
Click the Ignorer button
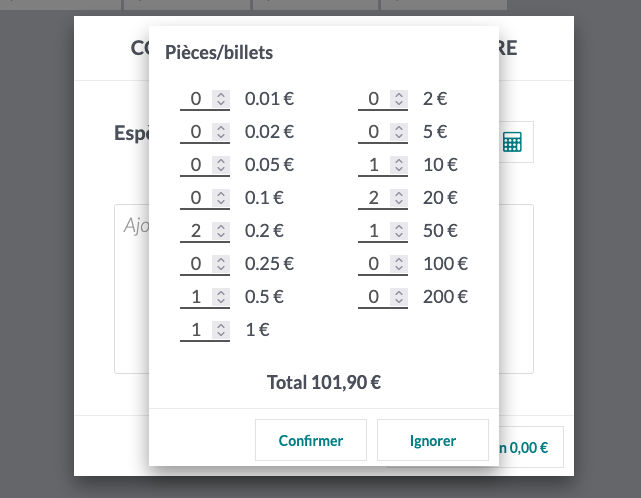433,440
